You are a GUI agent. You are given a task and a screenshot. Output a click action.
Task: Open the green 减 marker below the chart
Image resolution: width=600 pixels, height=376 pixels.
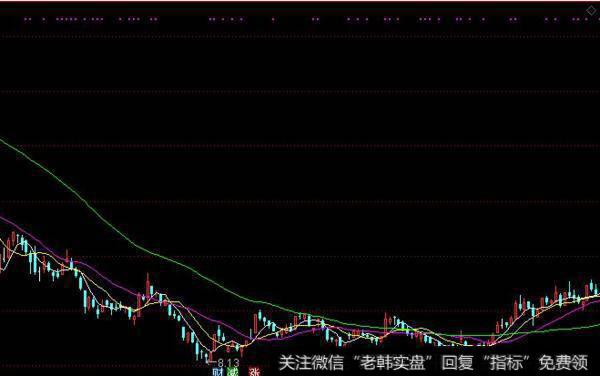[x=232, y=372]
